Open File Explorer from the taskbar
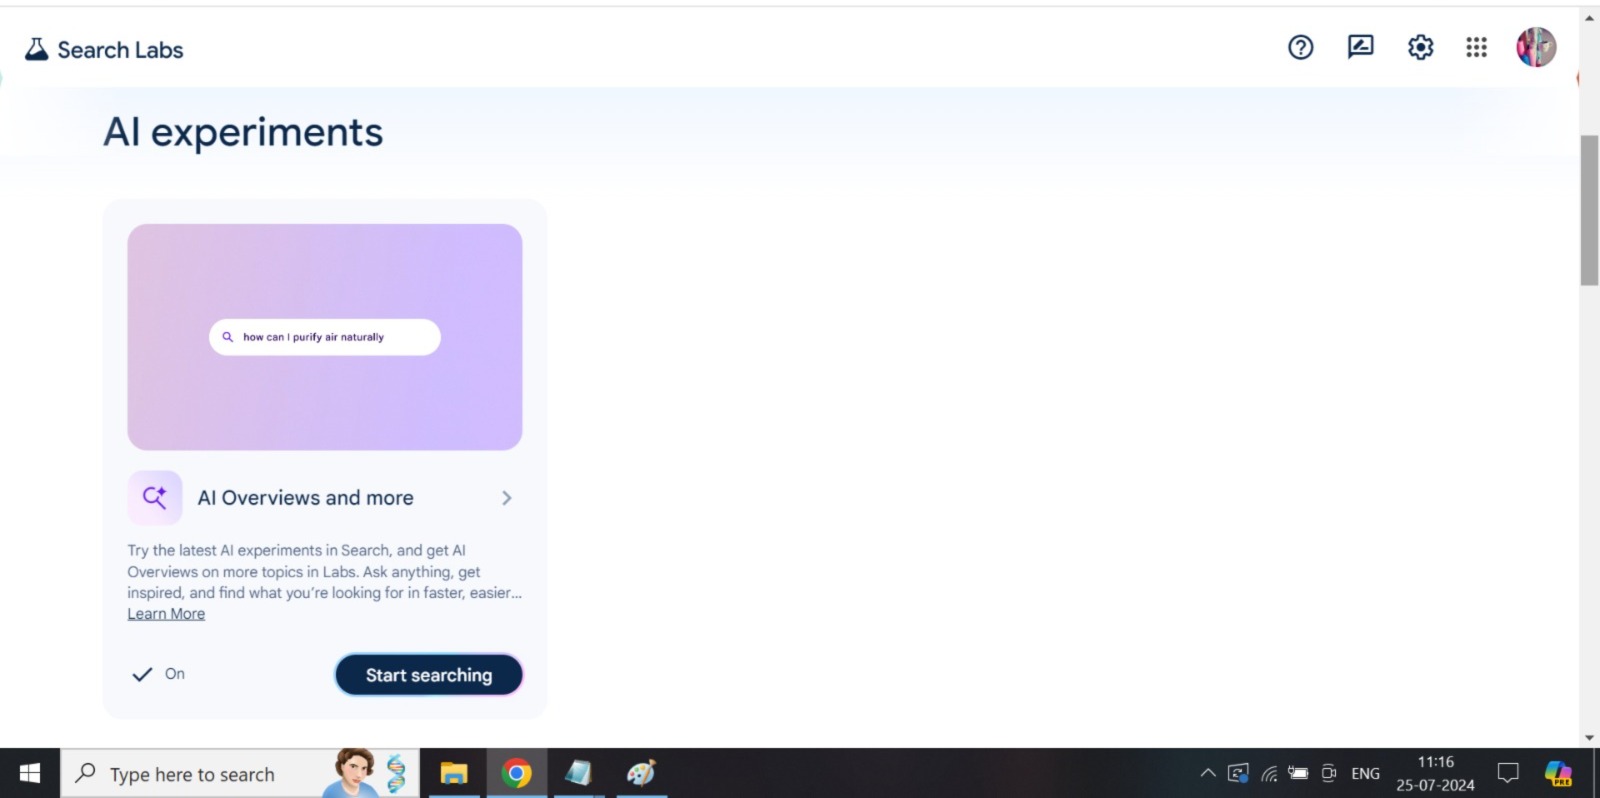This screenshot has height=798, width=1600. click(x=454, y=773)
